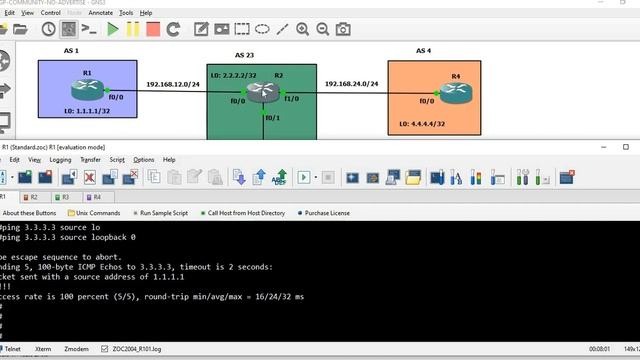Select router R4 in the topology
This screenshot has width=640, height=360.
click(456, 93)
